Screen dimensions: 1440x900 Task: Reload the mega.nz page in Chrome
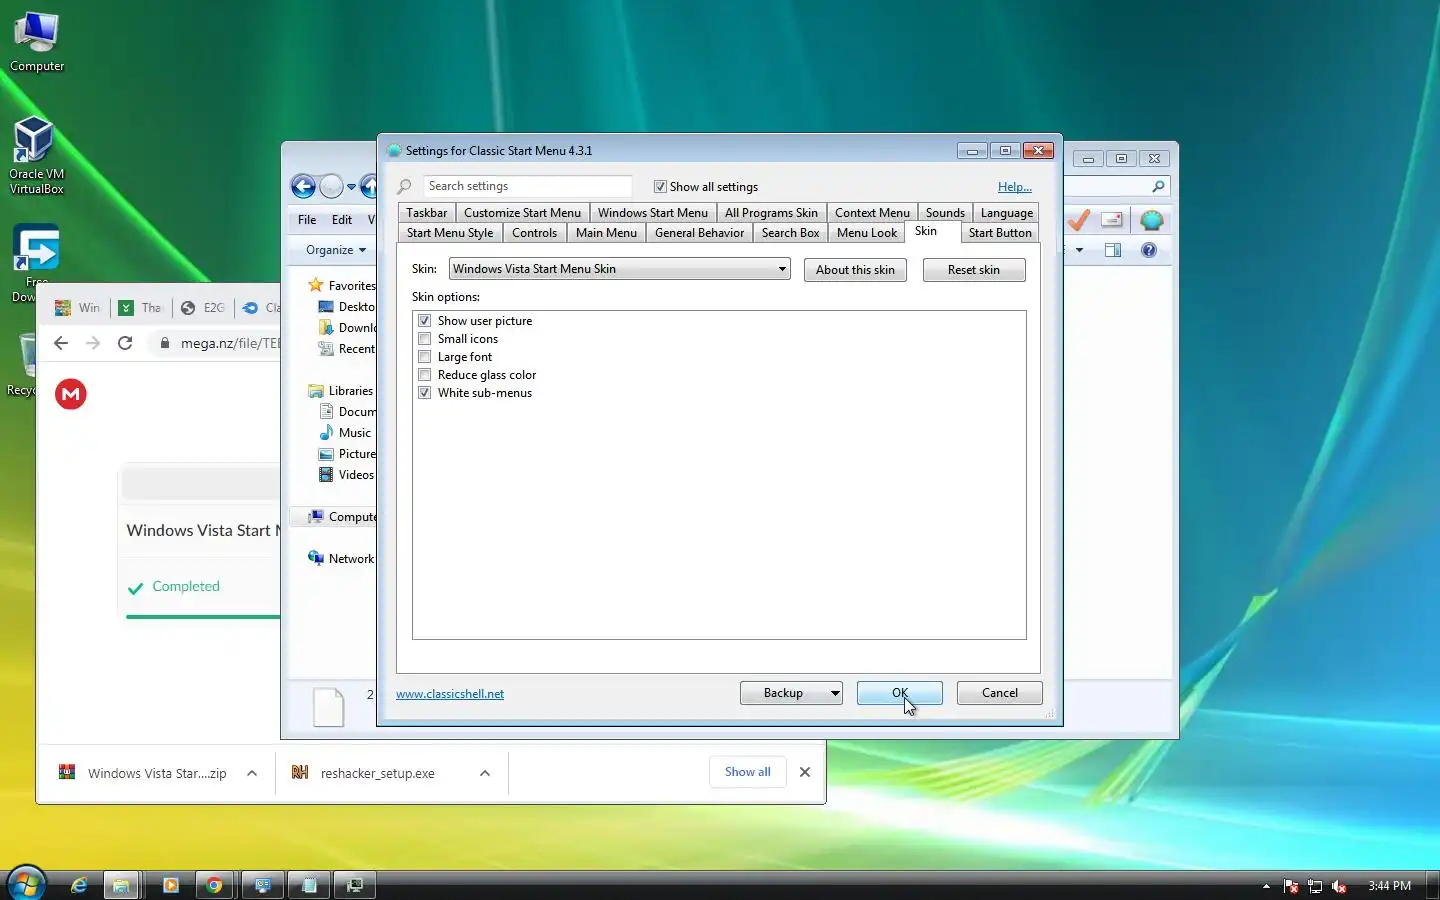125,343
